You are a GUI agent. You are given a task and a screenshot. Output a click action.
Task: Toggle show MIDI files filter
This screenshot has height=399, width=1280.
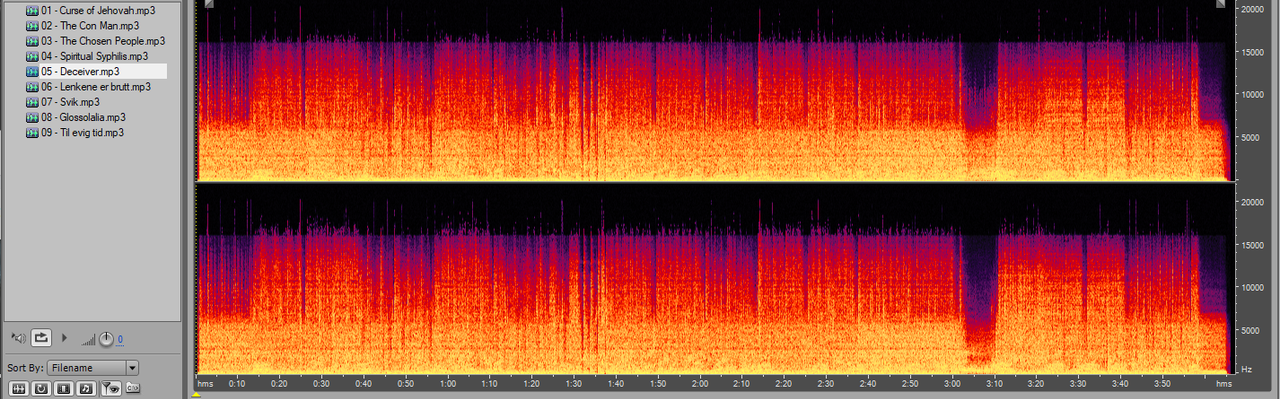click(x=86, y=388)
